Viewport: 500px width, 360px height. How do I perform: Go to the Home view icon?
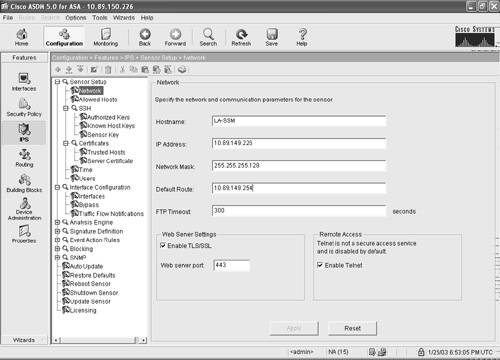(x=21, y=37)
